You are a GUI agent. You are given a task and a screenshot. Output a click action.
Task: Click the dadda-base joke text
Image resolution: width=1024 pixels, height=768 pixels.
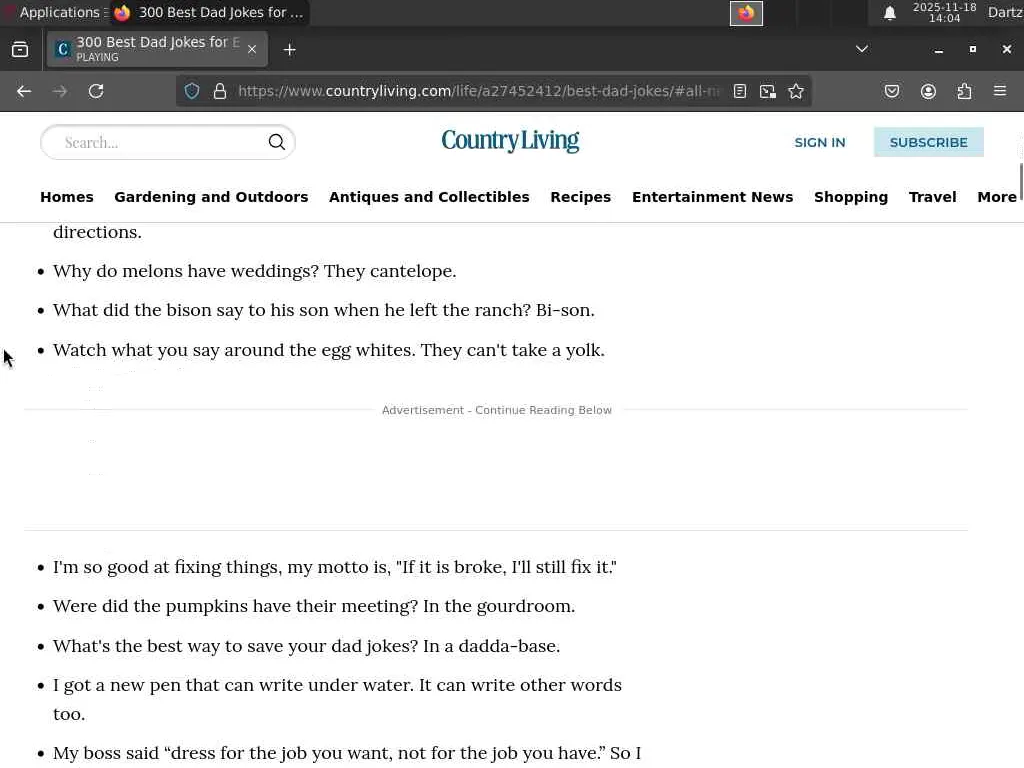coord(306,646)
